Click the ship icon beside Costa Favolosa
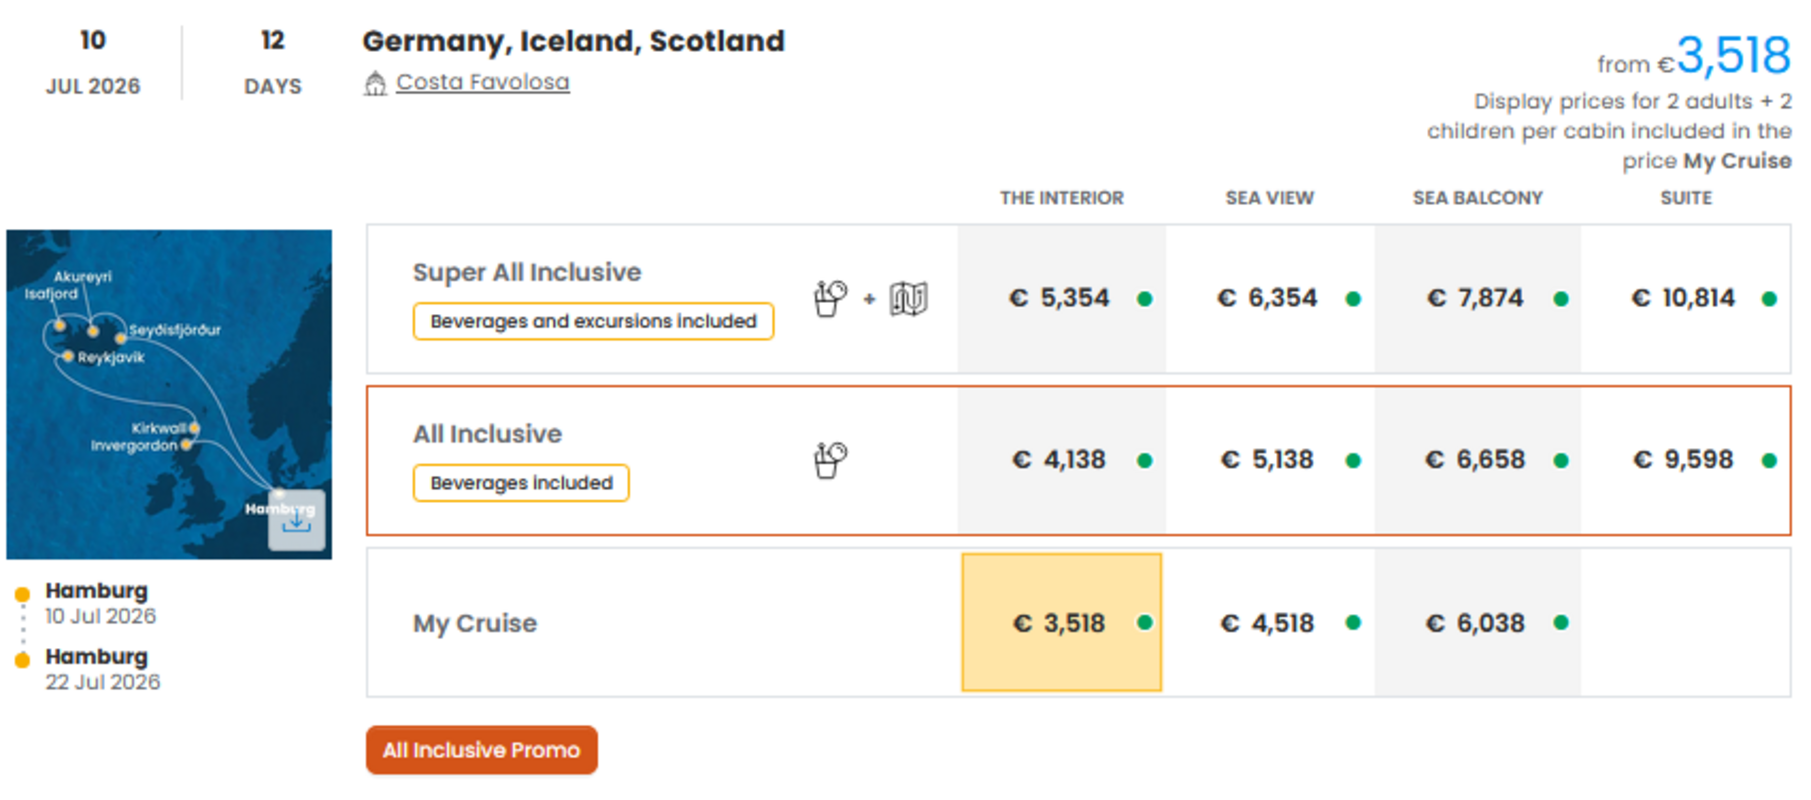Image resolution: width=1811 pixels, height=800 pixels. (375, 83)
